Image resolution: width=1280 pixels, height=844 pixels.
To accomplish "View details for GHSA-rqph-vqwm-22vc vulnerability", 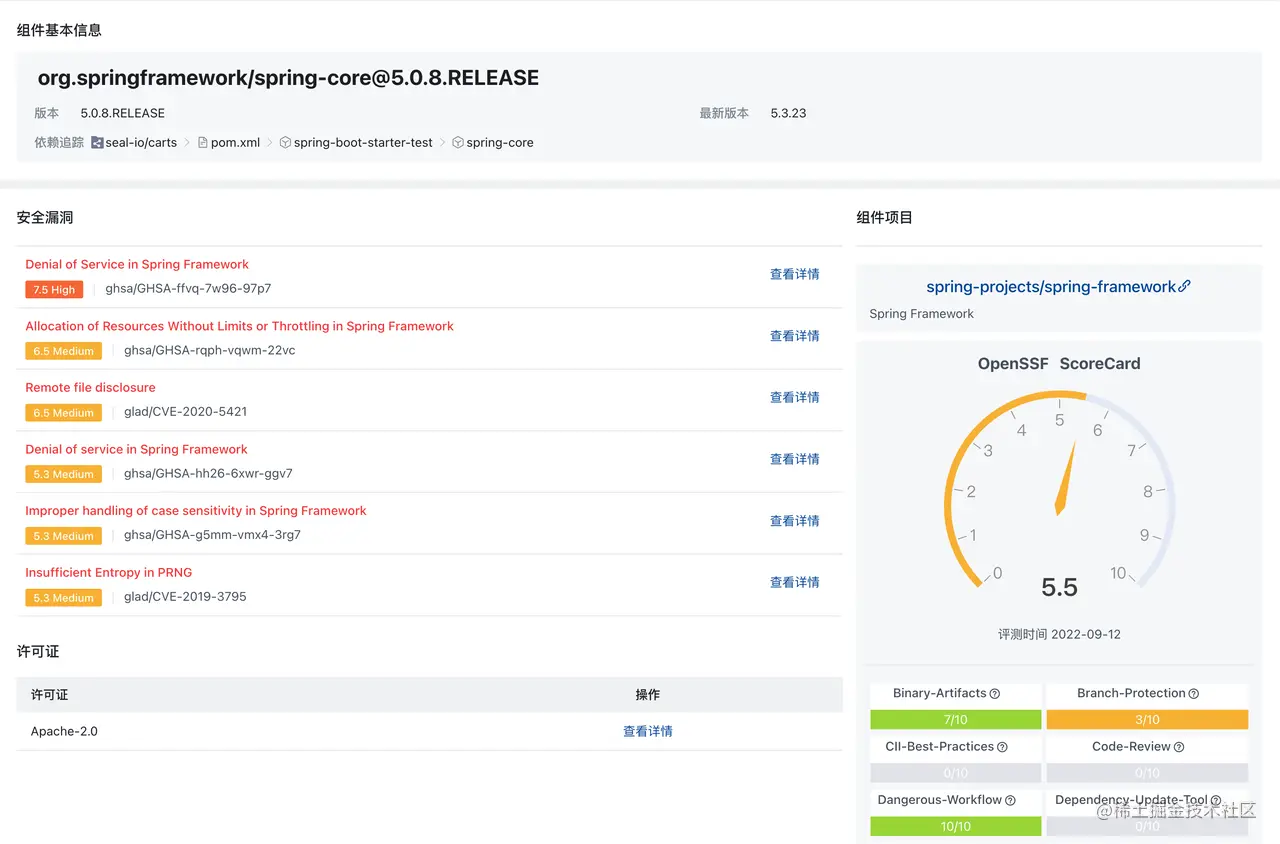I will [x=795, y=336].
